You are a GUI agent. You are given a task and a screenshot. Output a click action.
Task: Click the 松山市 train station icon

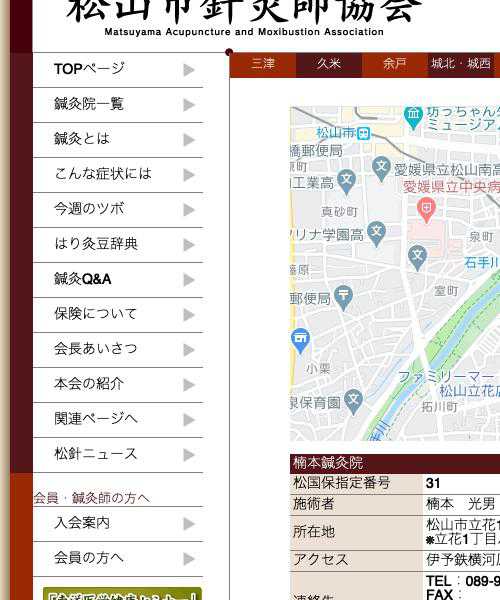click(364, 134)
